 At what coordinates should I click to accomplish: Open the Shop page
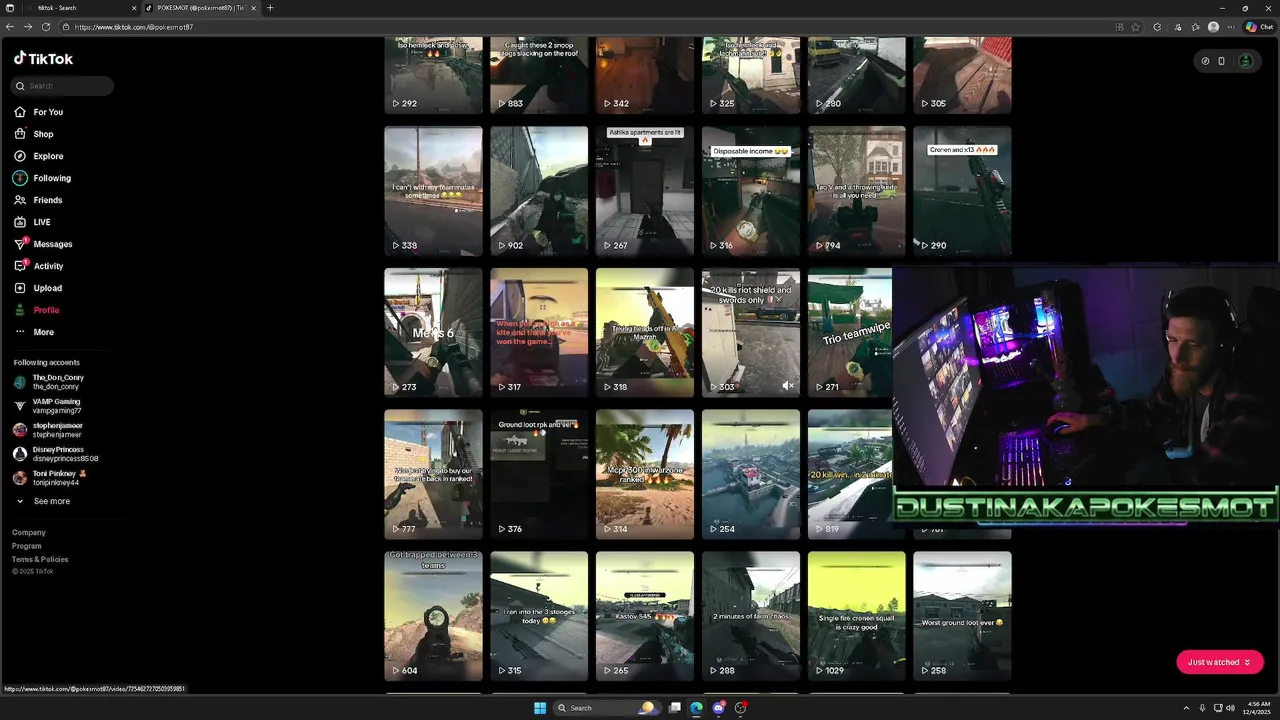(x=35, y=134)
